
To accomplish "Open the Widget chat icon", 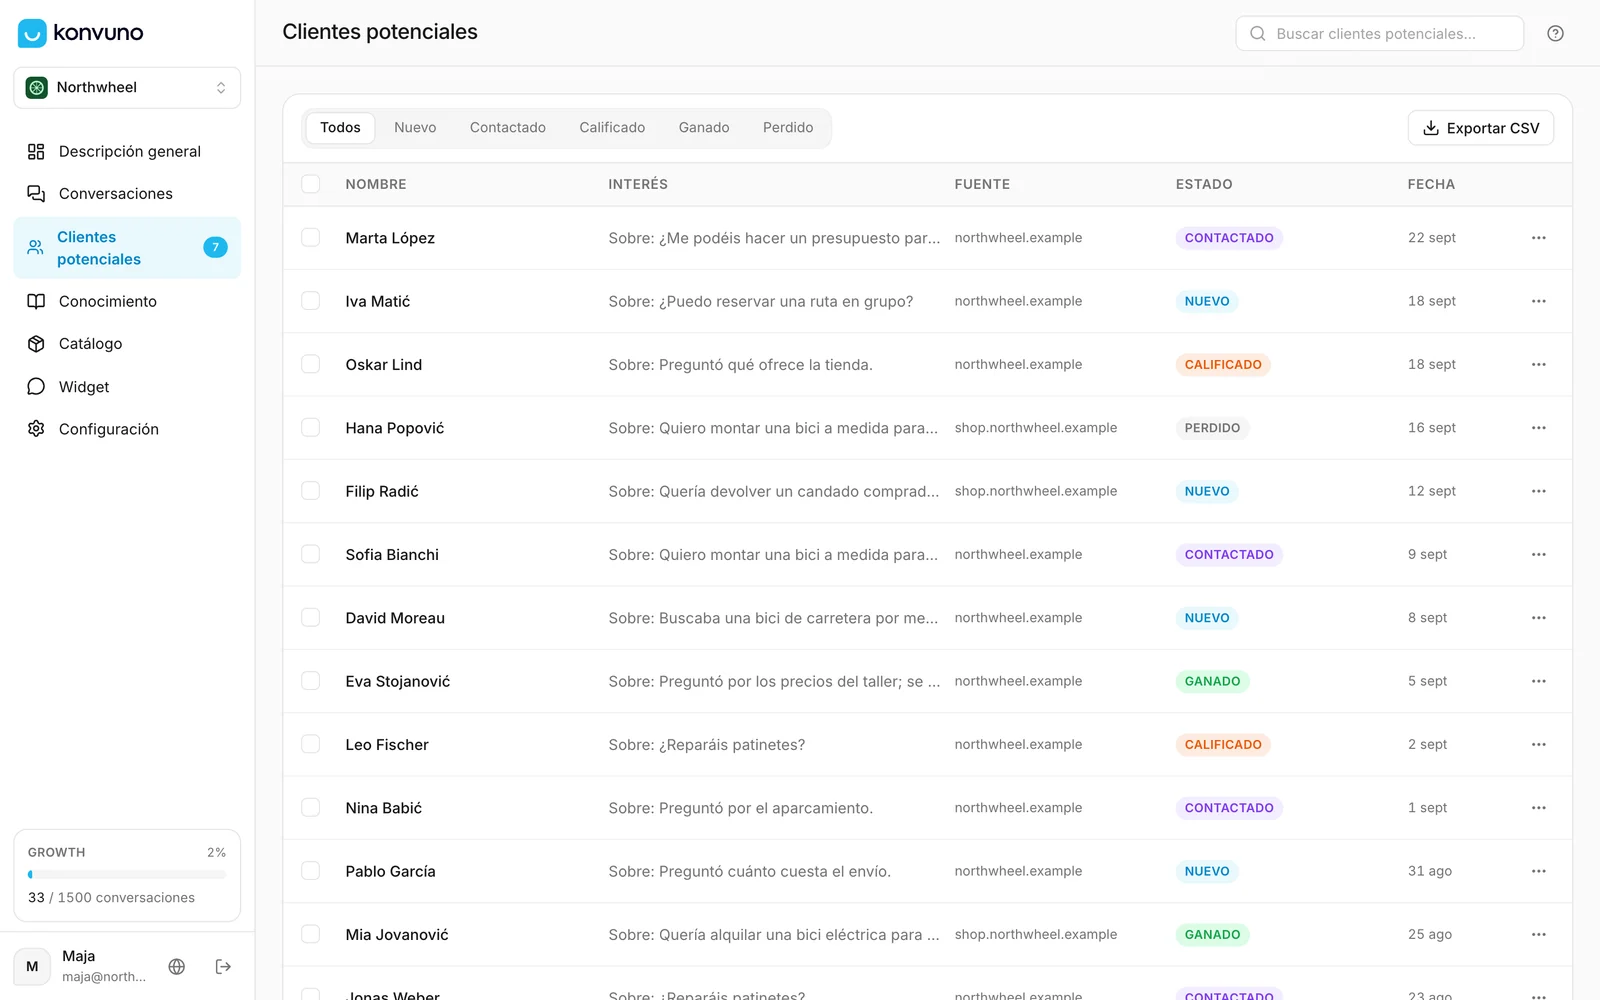I will click(36, 386).
